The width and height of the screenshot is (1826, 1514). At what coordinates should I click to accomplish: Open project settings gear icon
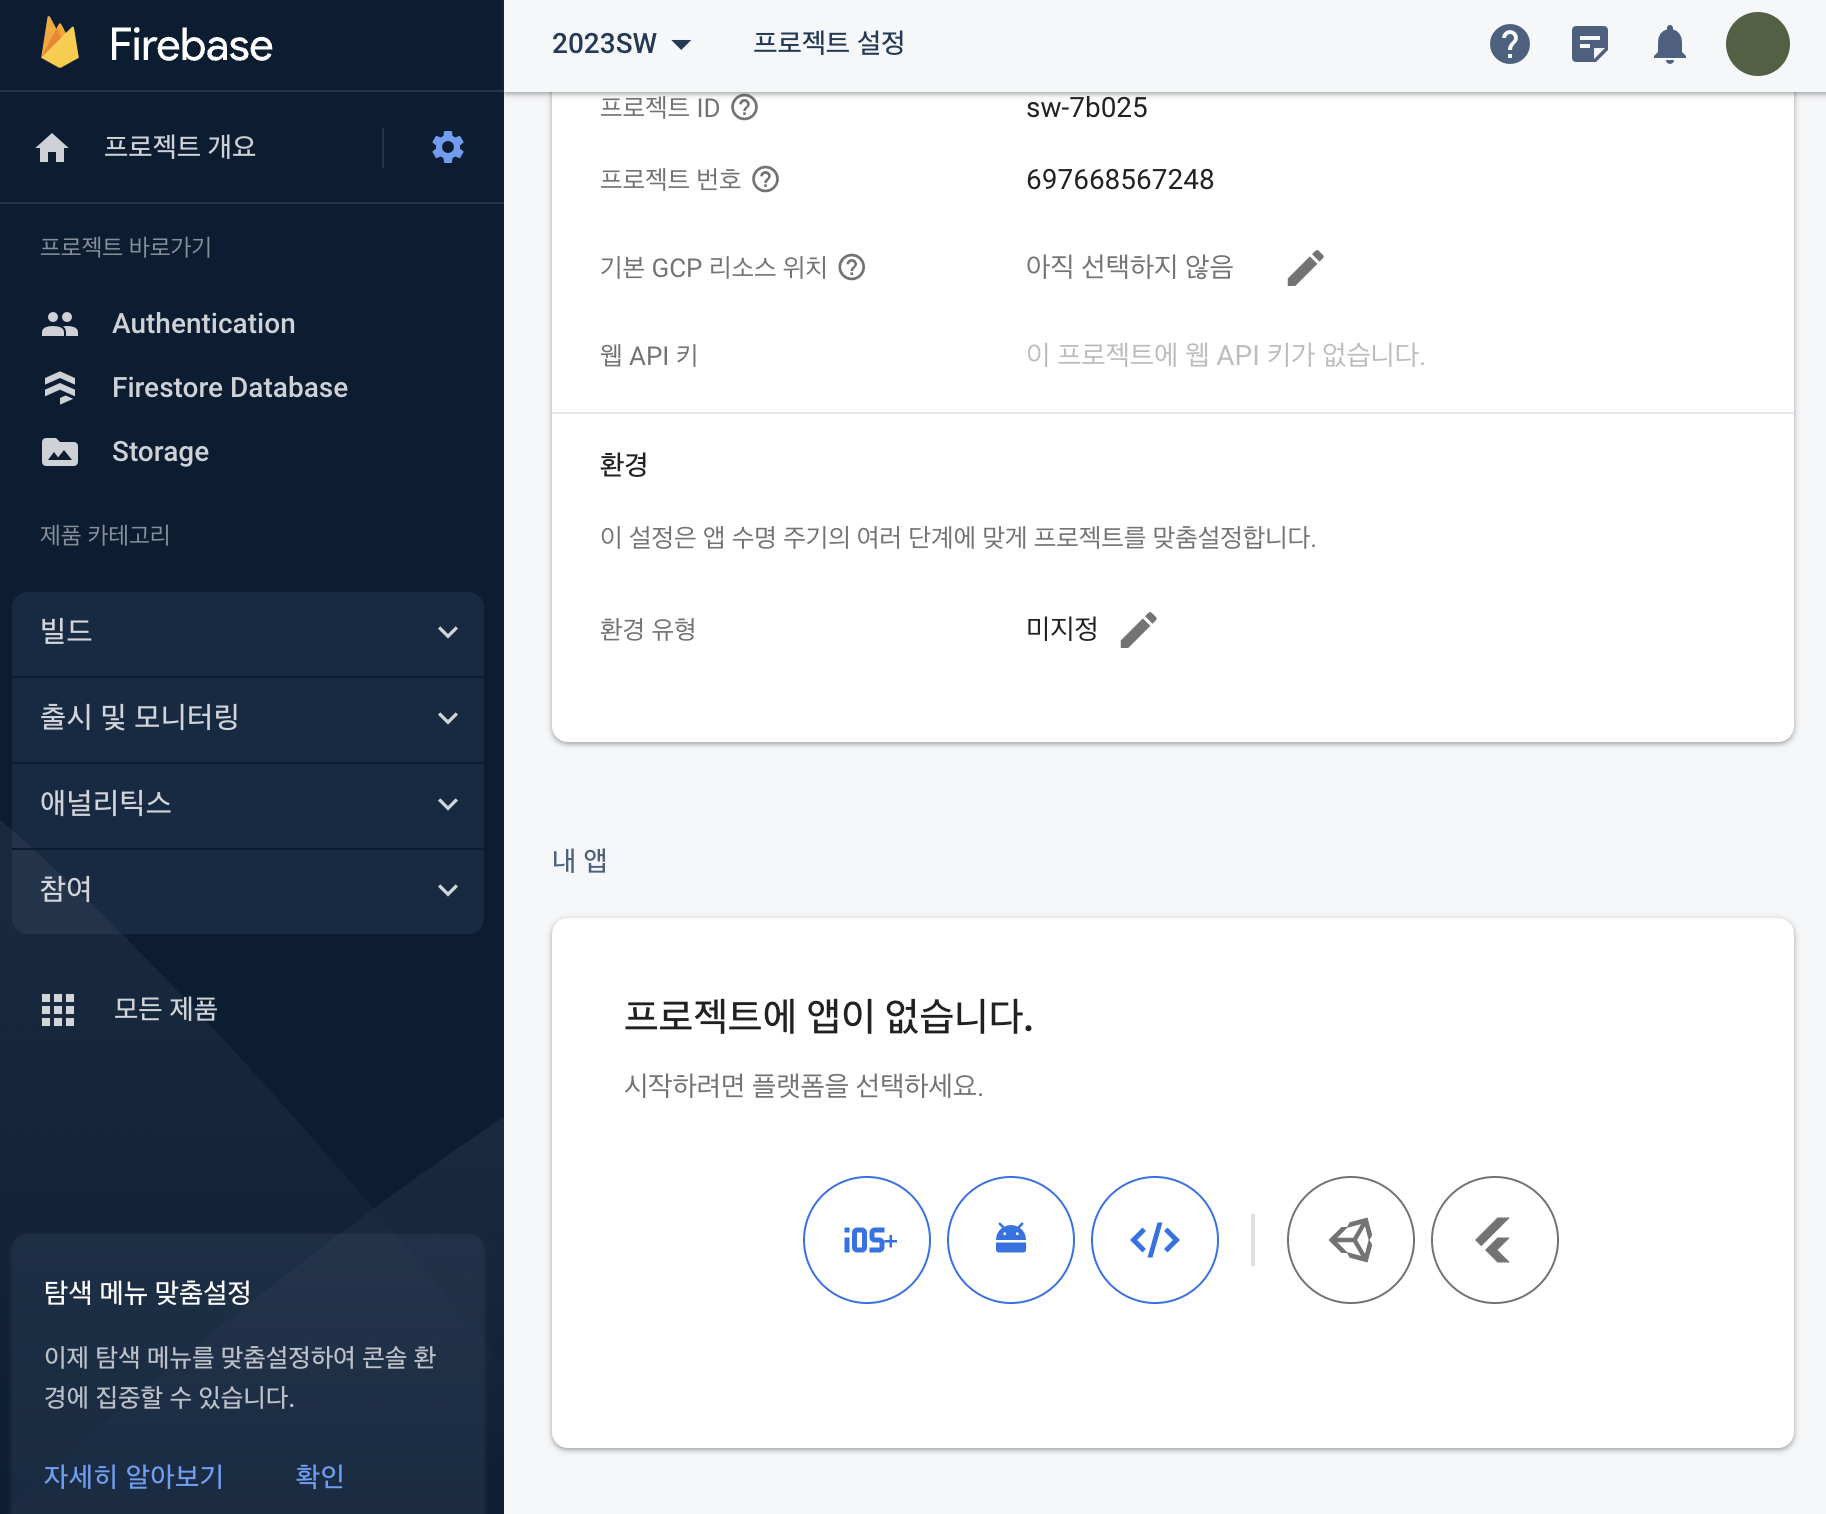pos(447,147)
